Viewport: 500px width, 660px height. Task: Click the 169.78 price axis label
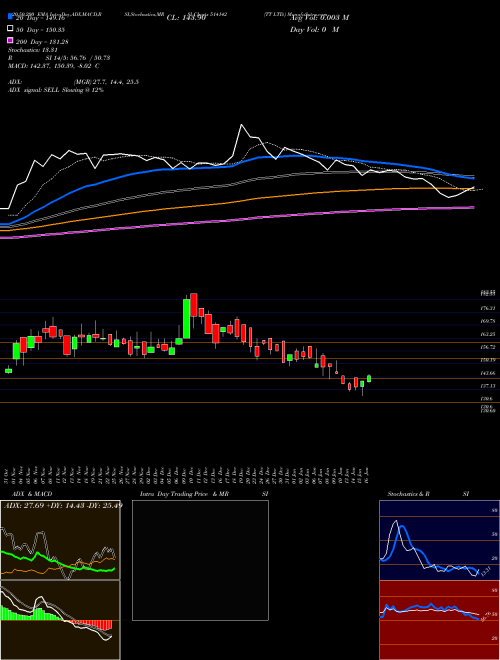click(488, 321)
